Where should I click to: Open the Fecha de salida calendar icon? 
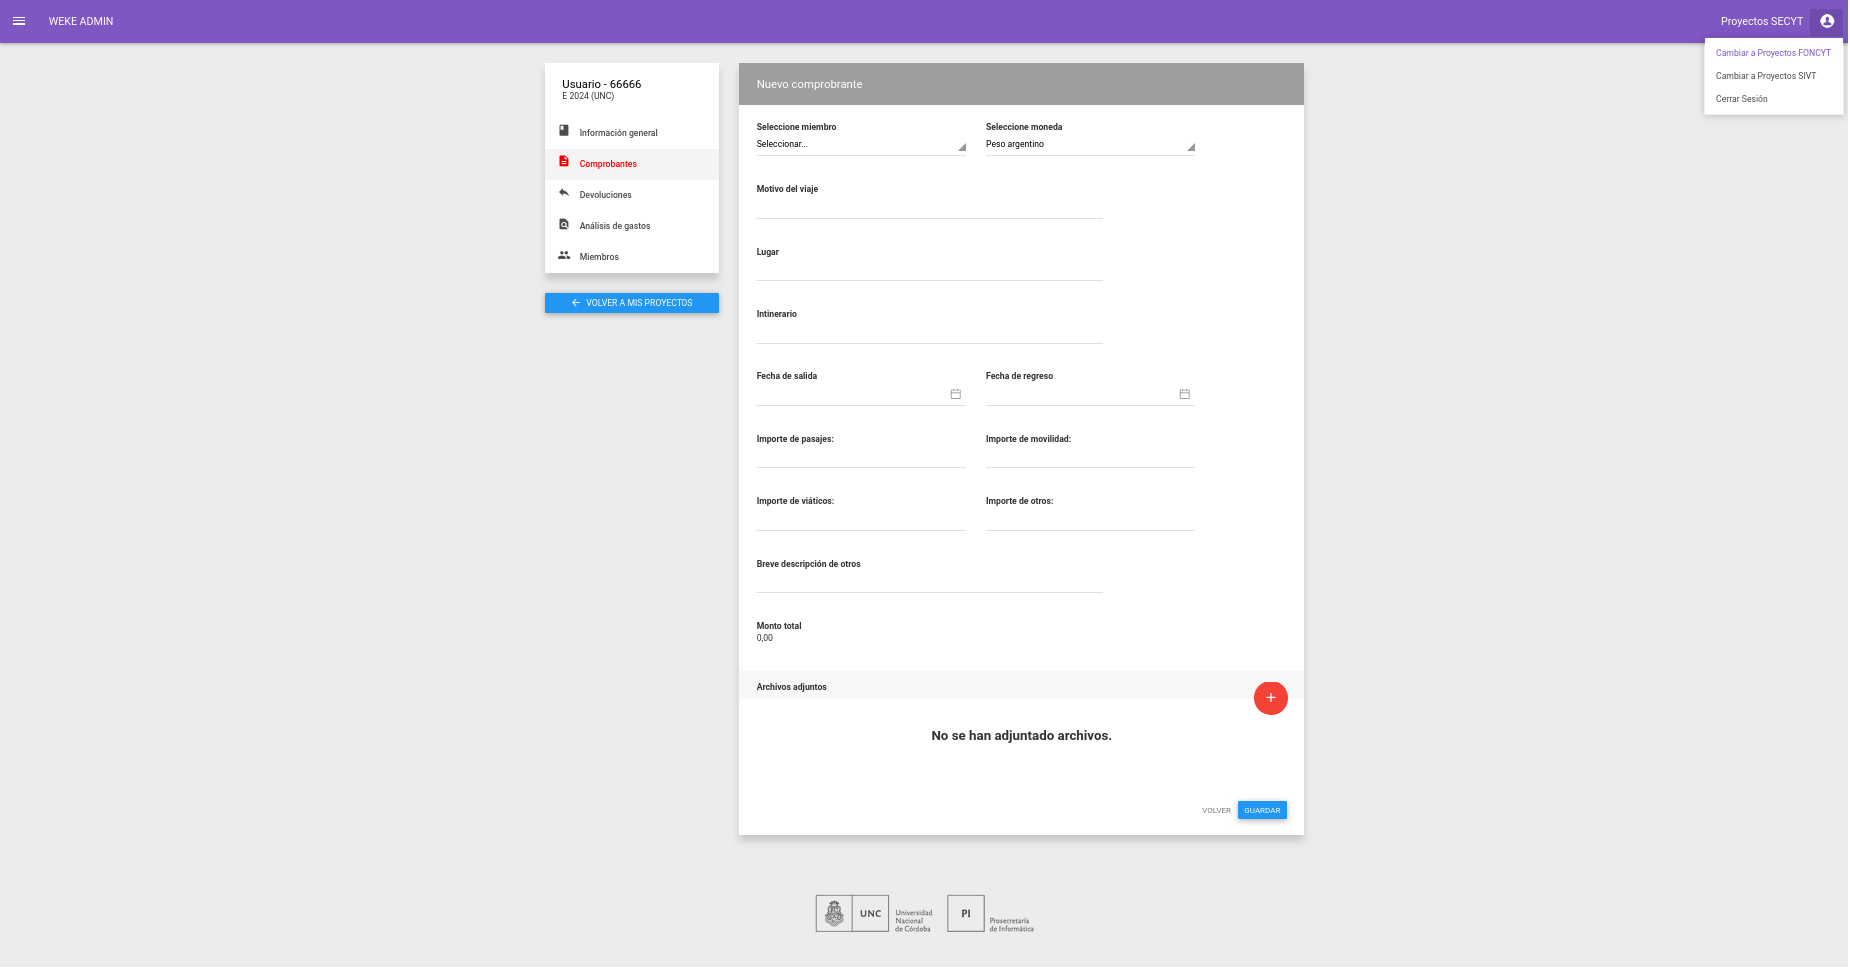956,394
